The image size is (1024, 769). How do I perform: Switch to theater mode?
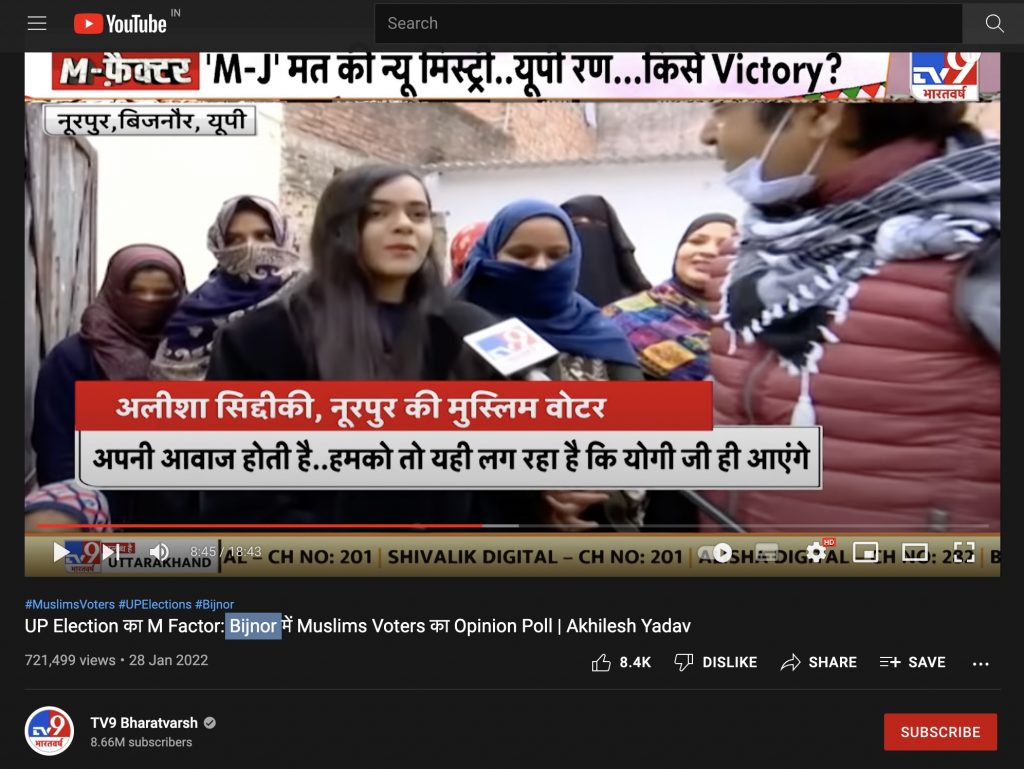[915, 552]
